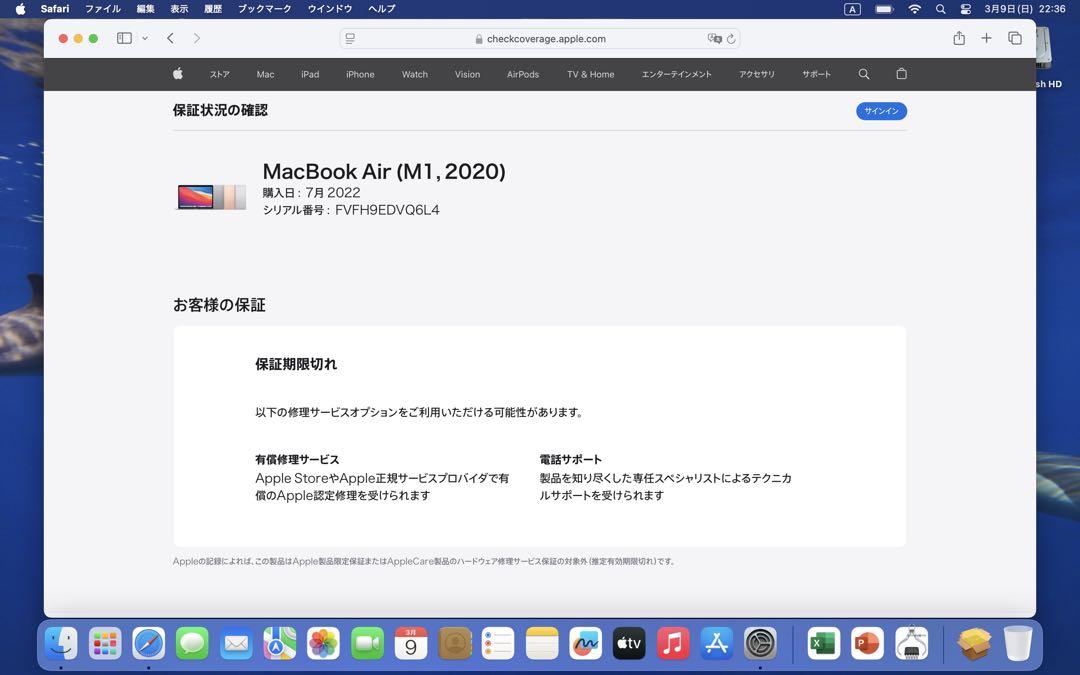Image resolution: width=1080 pixels, height=675 pixels.
Task: Open Maps from the Dock
Action: coord(280,644)
